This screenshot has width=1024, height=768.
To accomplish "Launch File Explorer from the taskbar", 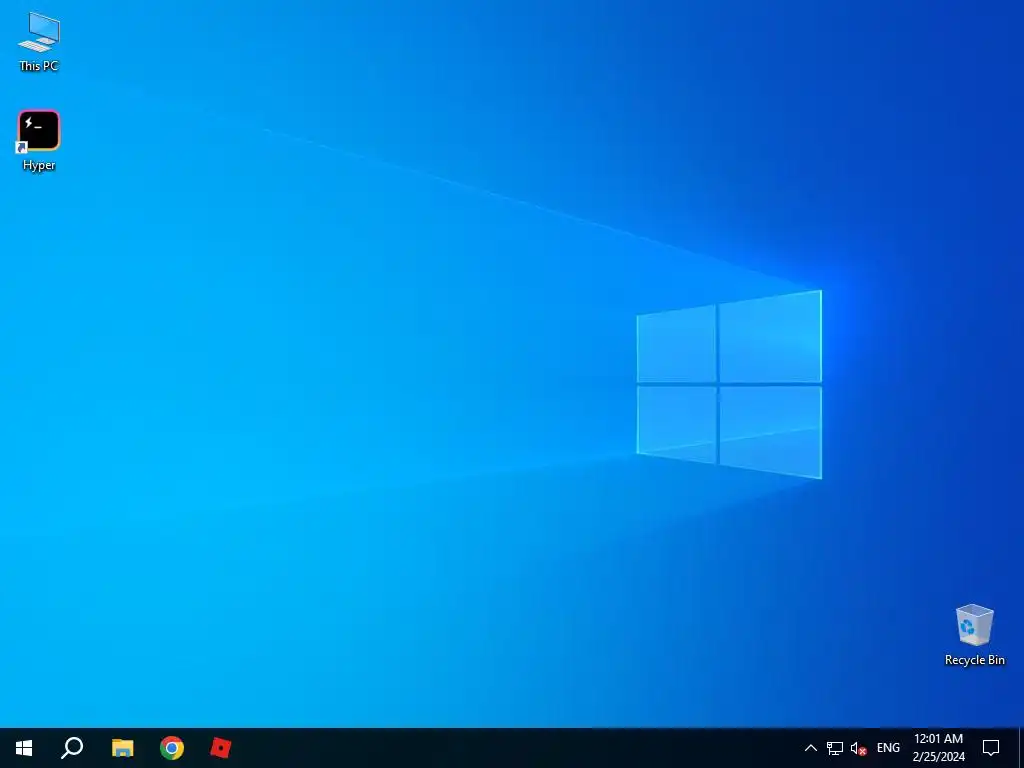I will pyautogui.click(x=122, y=748).
